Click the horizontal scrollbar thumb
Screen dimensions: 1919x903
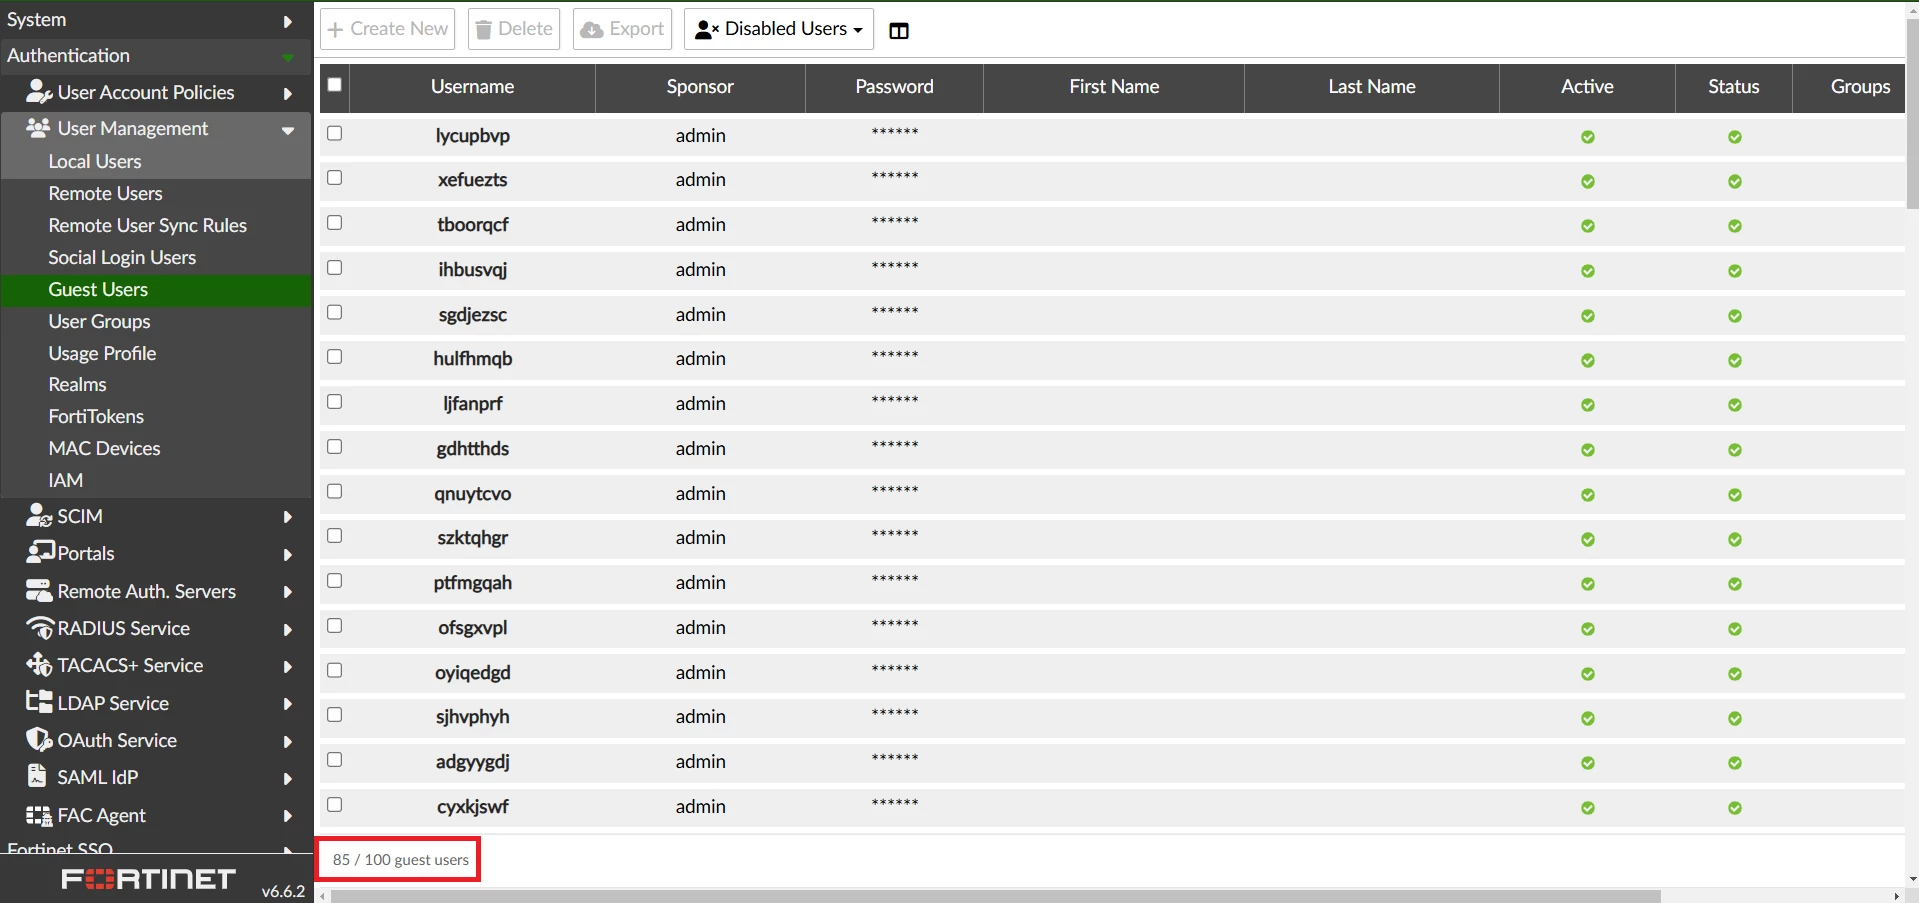tap(995, 896)
